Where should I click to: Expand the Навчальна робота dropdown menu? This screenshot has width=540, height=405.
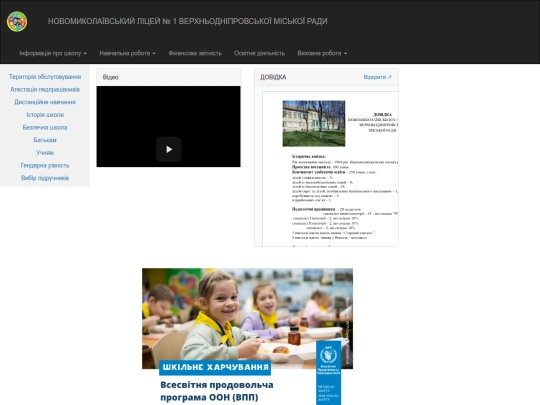click(127, 53)
